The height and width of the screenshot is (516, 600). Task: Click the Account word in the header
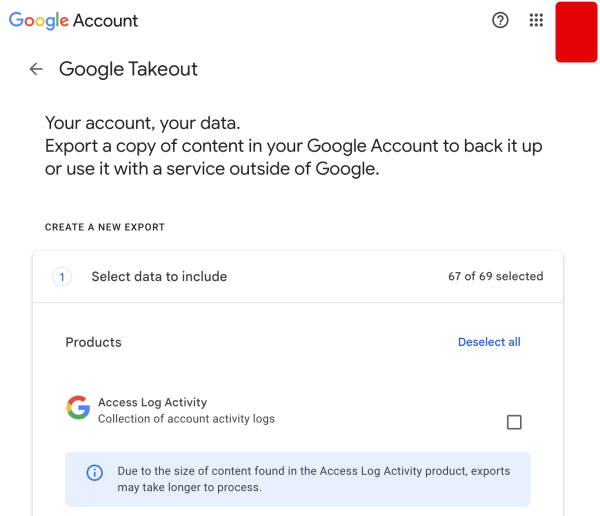coord(105,20)
